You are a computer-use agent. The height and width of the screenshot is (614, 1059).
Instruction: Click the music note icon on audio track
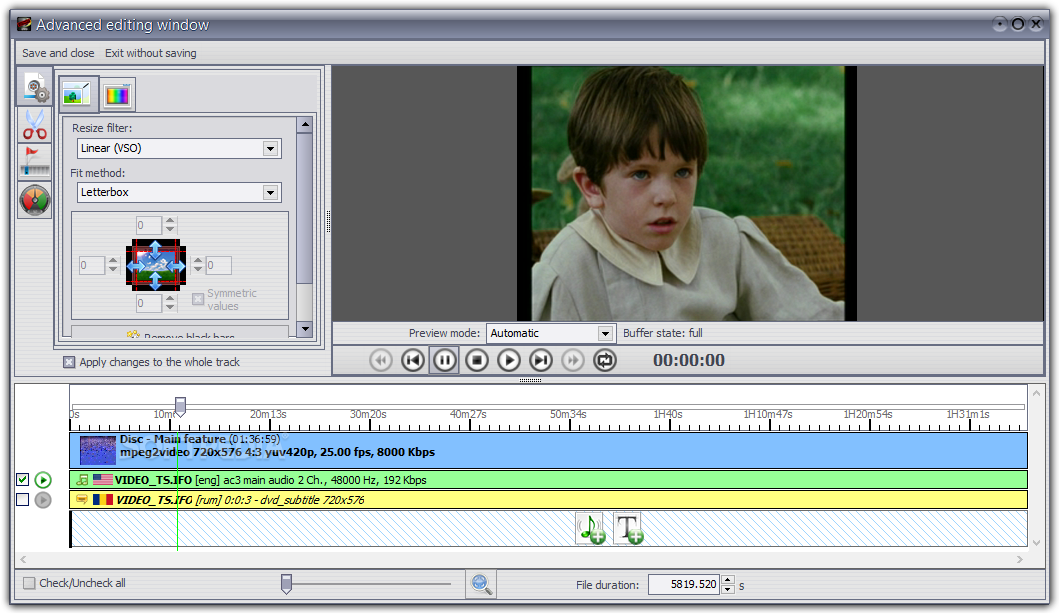(x=82, y=480)
